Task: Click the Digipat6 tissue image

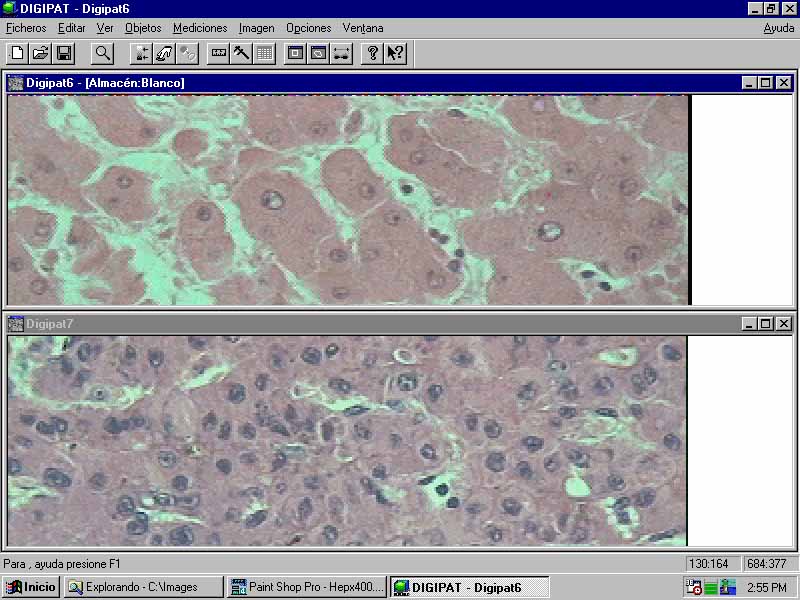Action: [x=348, y=200]
